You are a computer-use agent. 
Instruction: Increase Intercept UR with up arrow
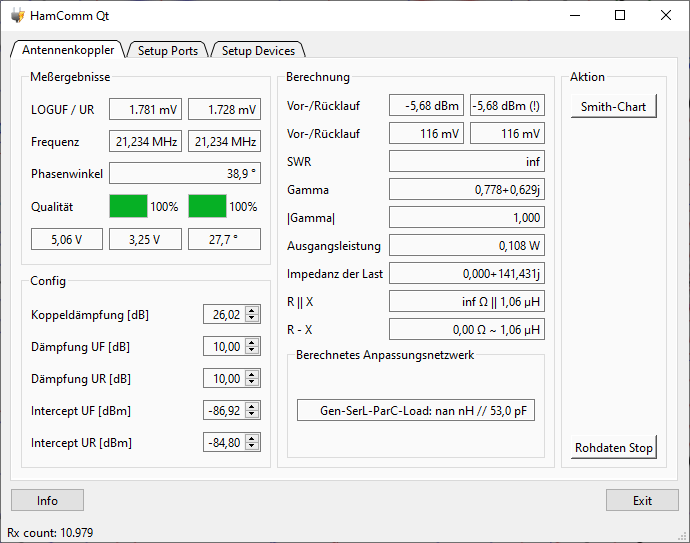click(252, 438)
